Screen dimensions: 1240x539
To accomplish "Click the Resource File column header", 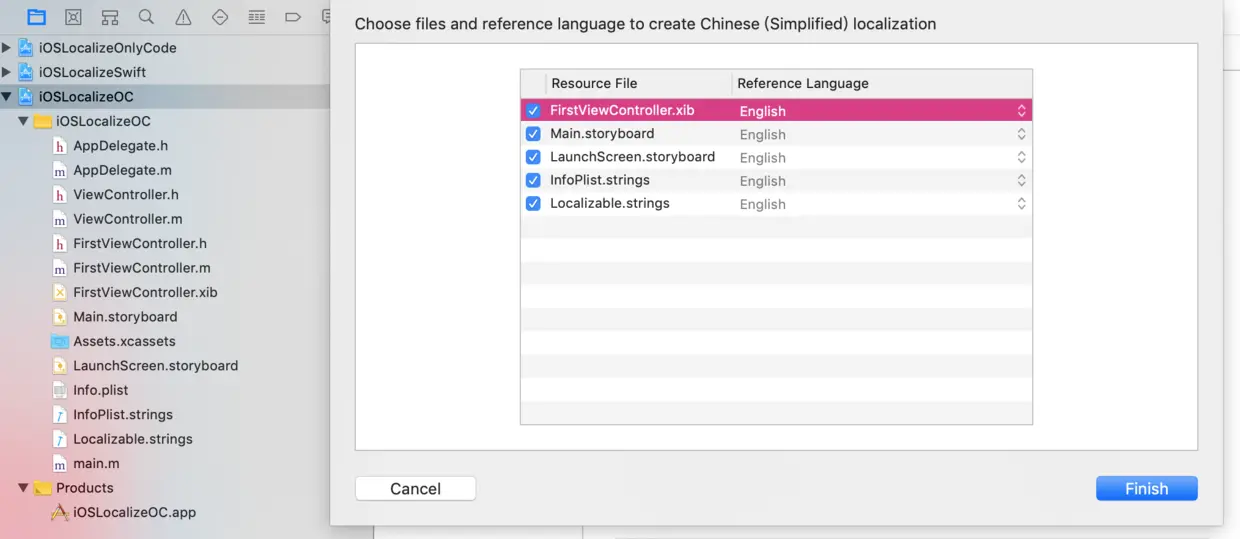I will pos(594,83).
